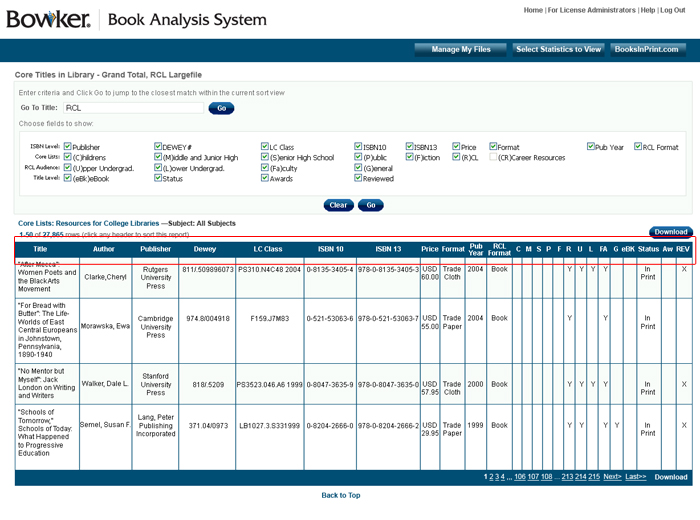700x520 pixels.
Task: Toggle the (F)iction checkbox
Action: tap(409, 157)
